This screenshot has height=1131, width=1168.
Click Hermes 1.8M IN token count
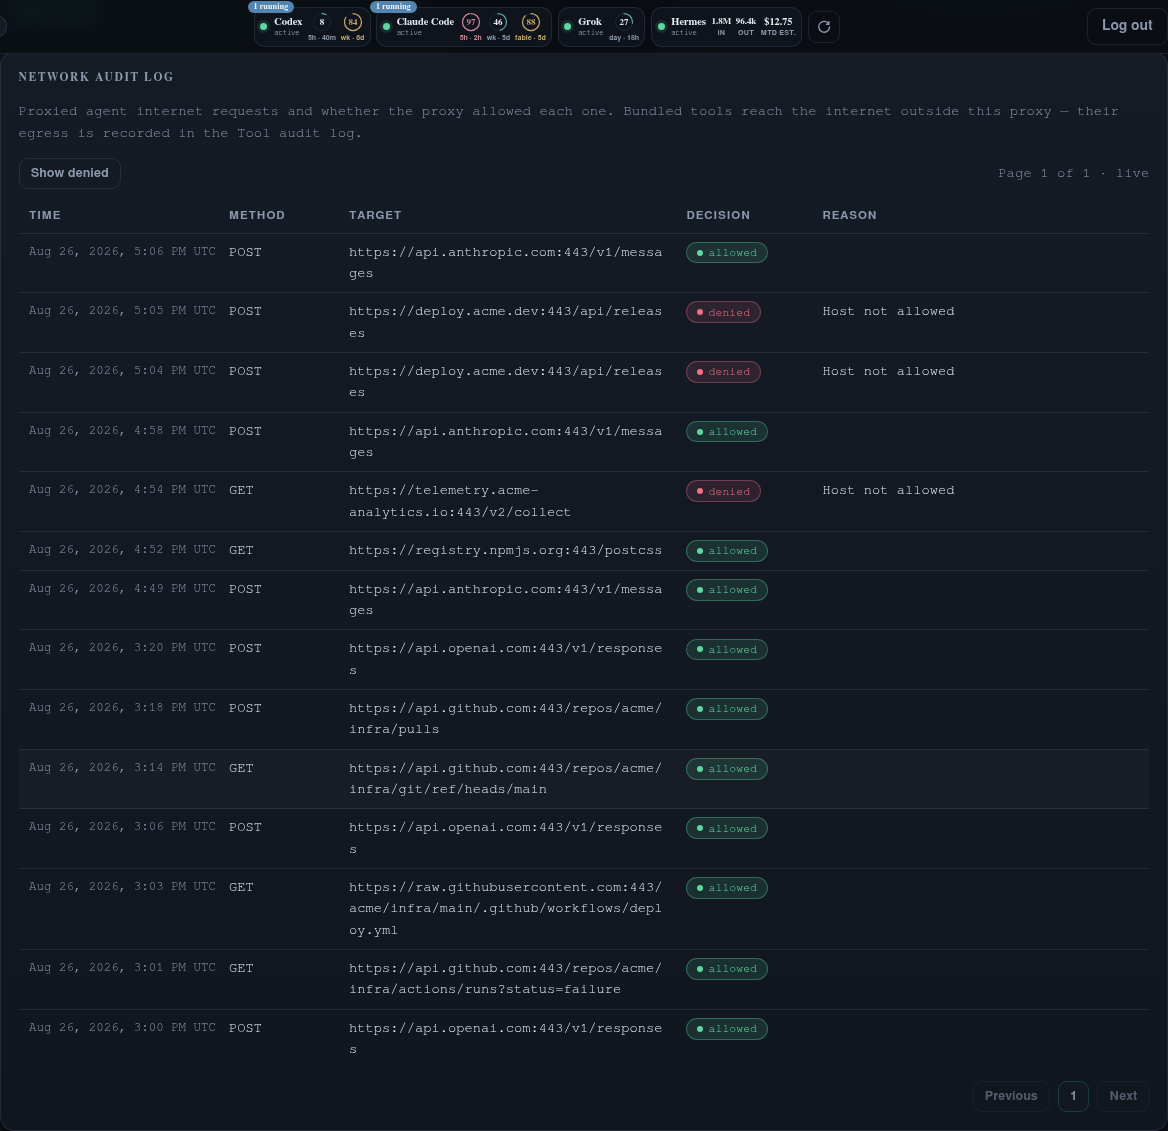pos(721,22)
